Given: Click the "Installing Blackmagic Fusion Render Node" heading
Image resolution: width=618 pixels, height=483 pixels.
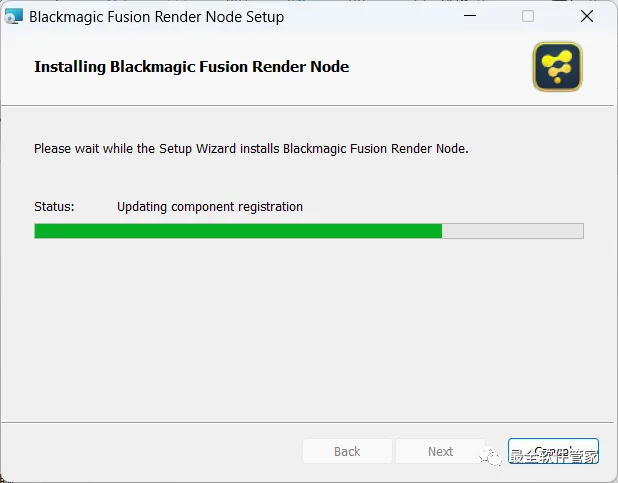Looking at the screenshot, I should click(x=192, y=67).
